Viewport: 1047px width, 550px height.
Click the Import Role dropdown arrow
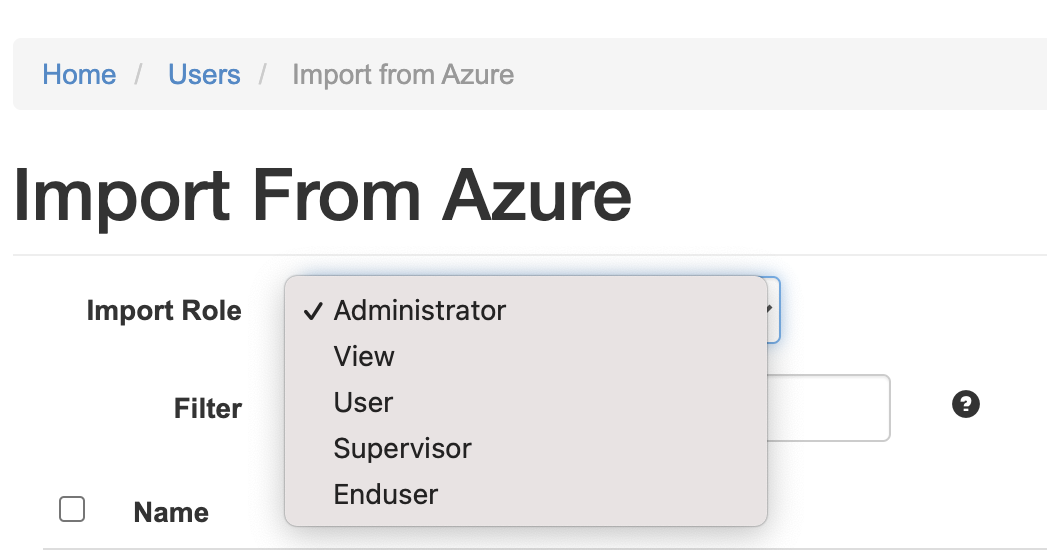pos(770,310)
